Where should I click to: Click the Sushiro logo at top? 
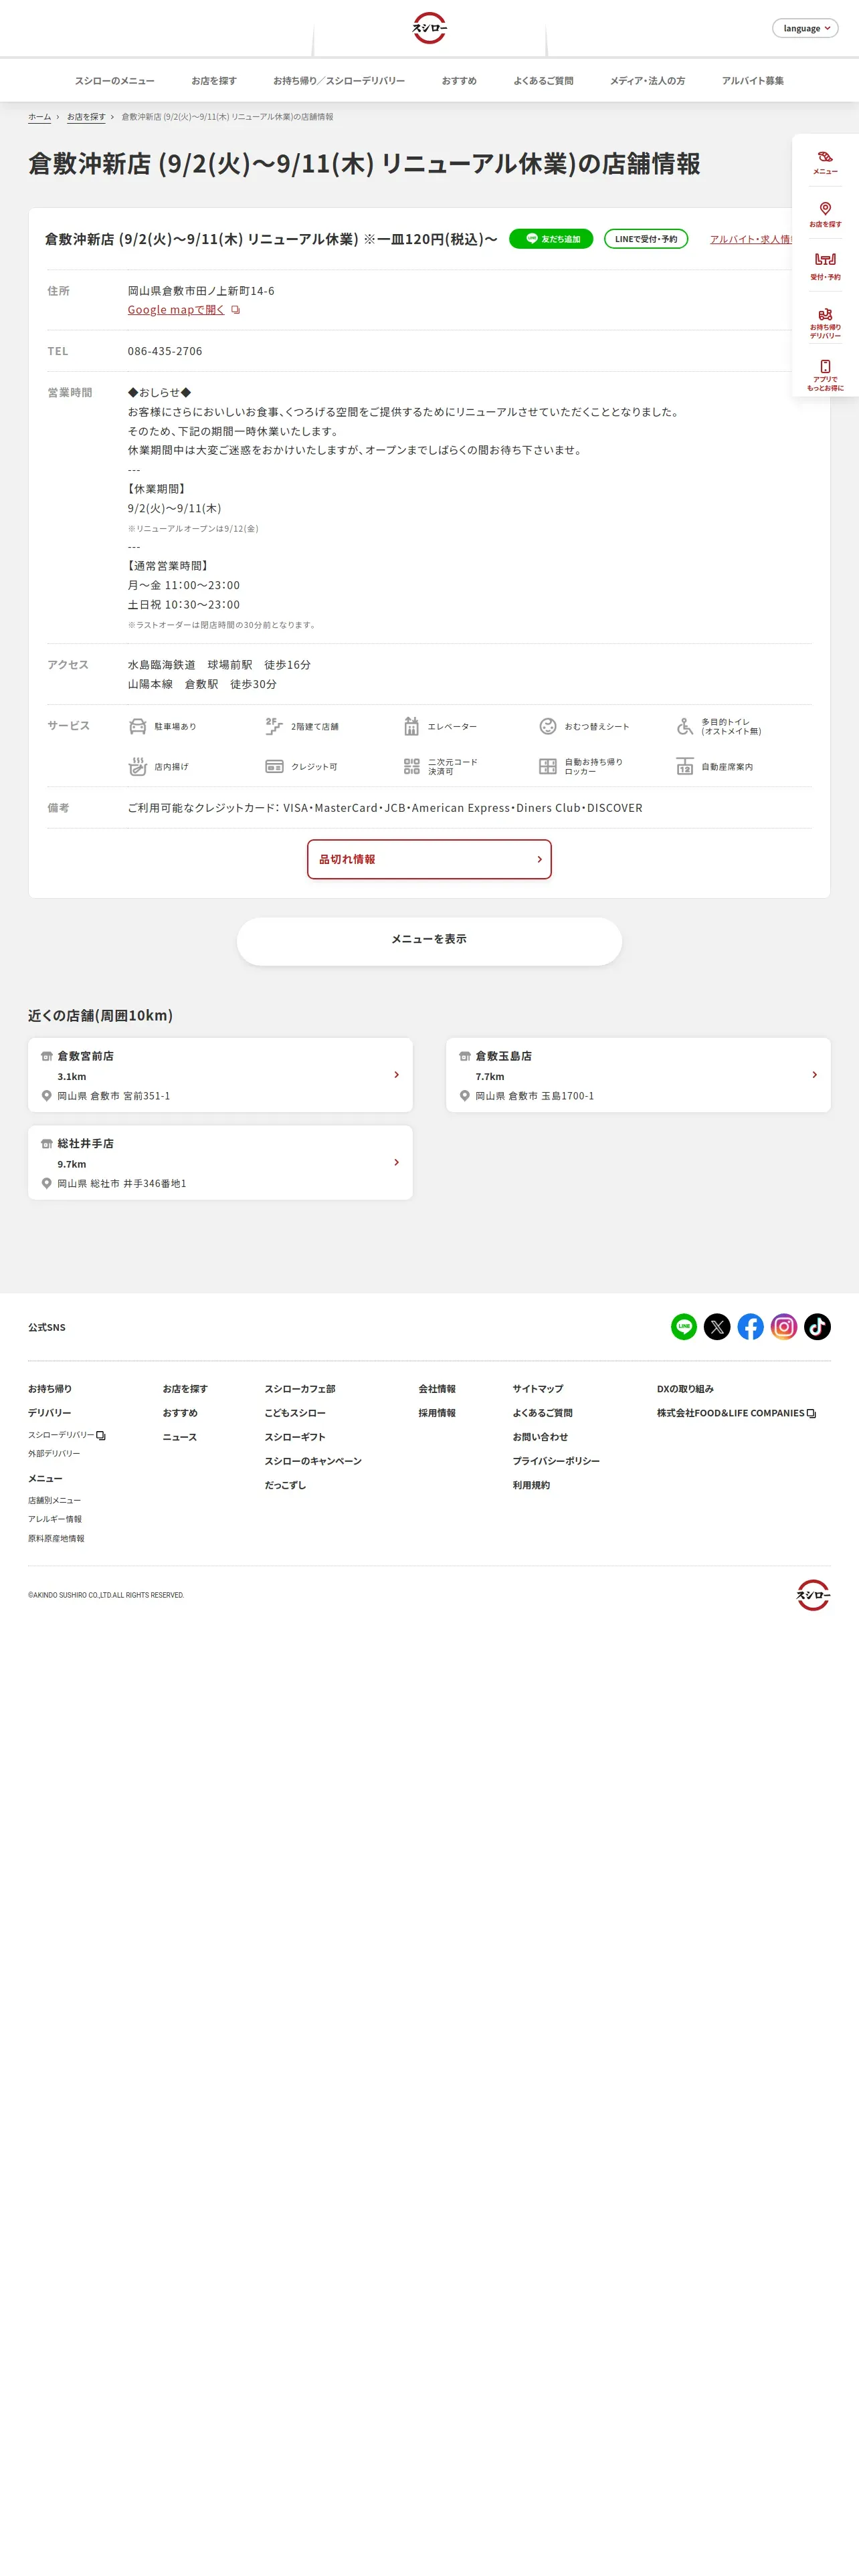click(429, 28)
